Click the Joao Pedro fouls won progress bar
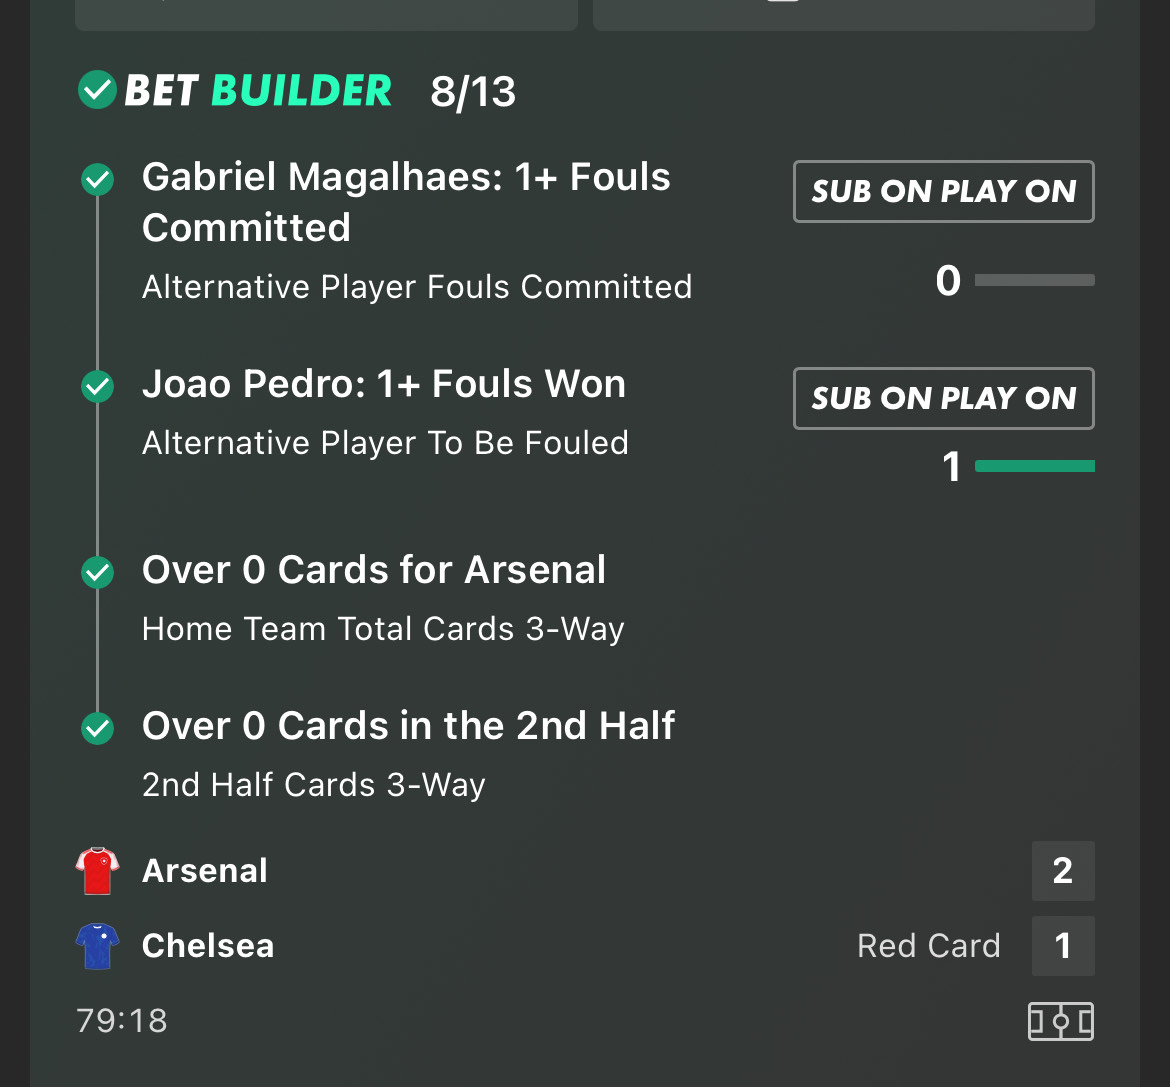Viewport: 1170px width, 1087px height. pos(1034,466)
